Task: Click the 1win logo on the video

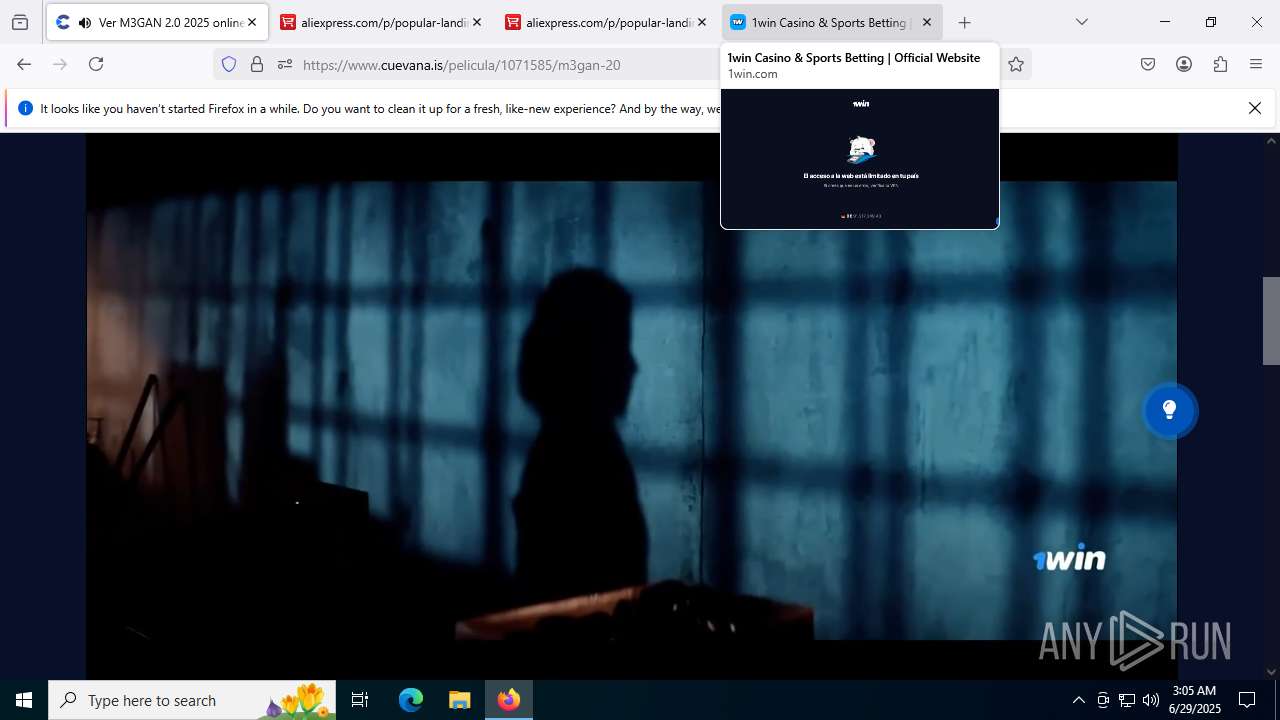Action: (1069, 559)
